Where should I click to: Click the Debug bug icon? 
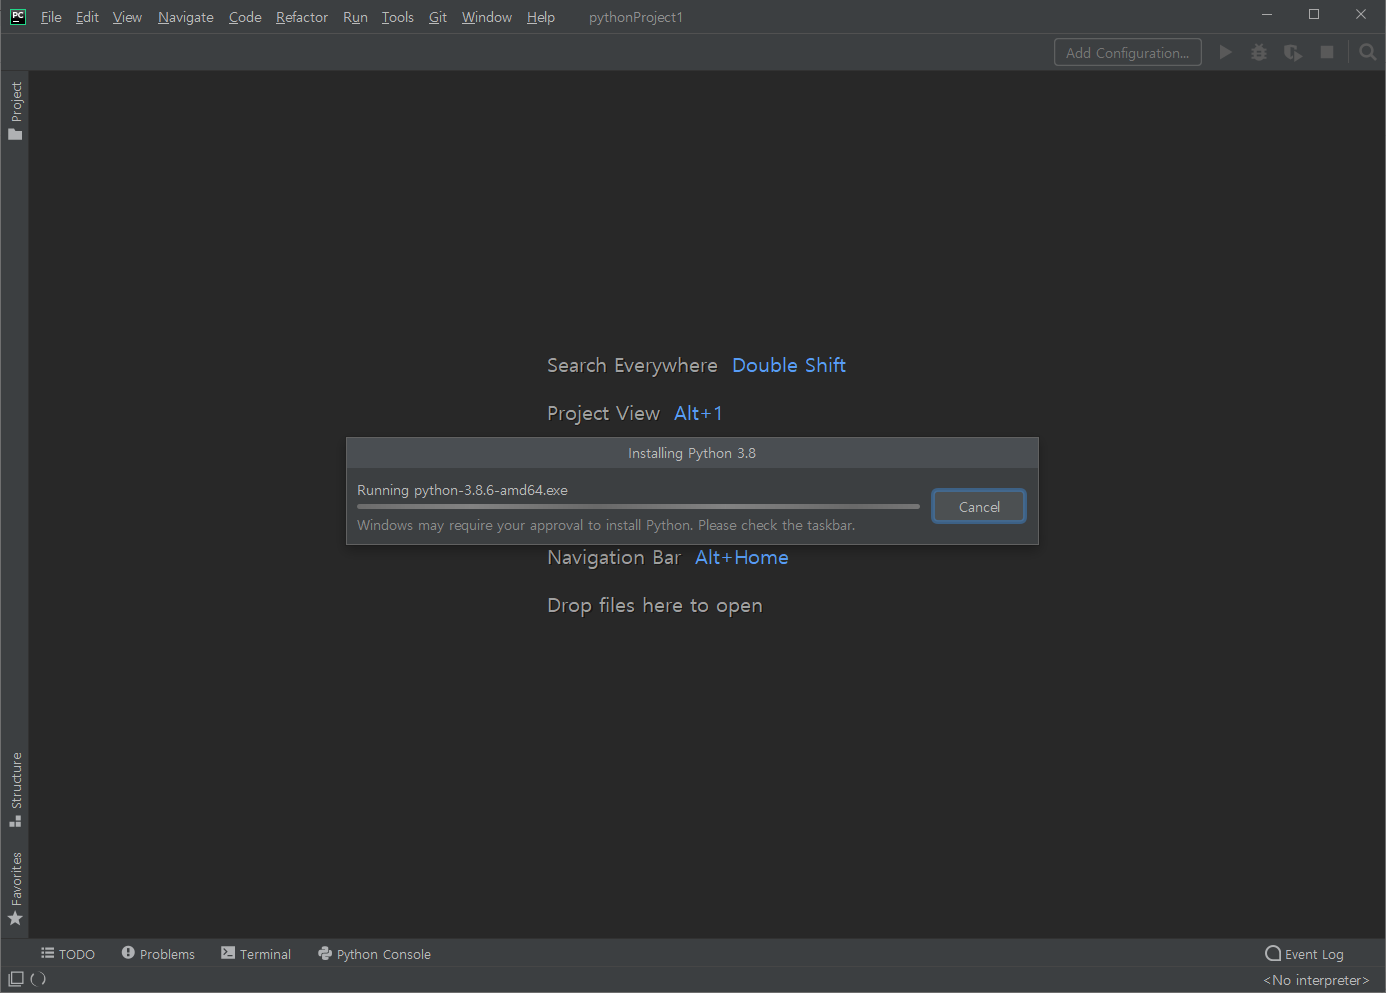1259,52
